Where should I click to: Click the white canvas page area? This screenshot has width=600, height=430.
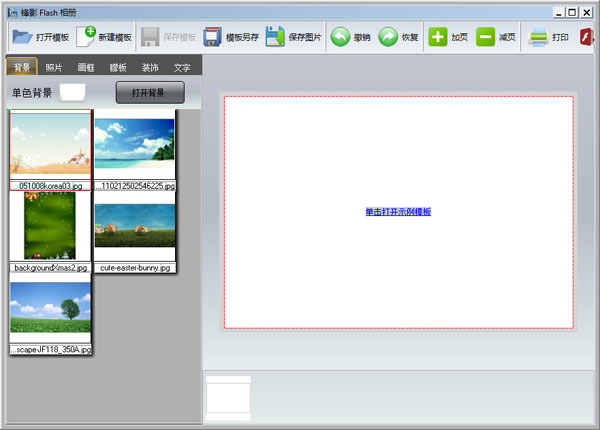399,212
